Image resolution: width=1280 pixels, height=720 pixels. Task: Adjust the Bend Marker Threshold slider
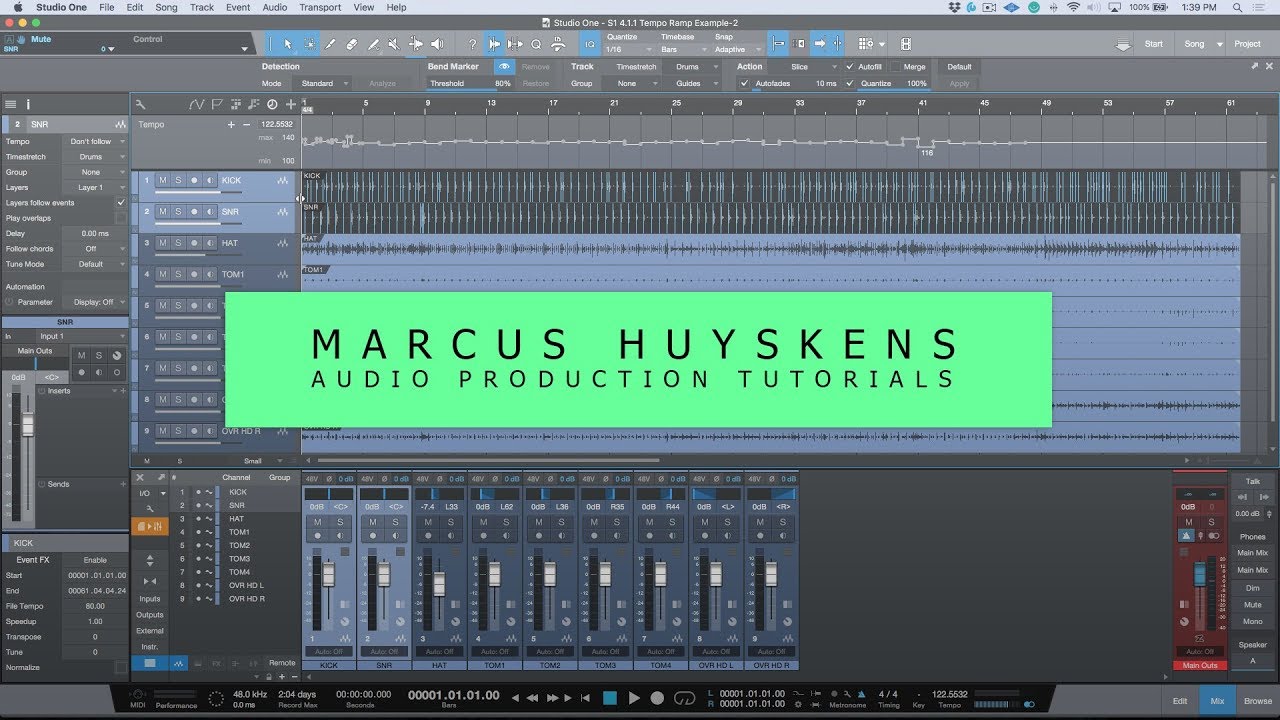click(x=470, y=83)
